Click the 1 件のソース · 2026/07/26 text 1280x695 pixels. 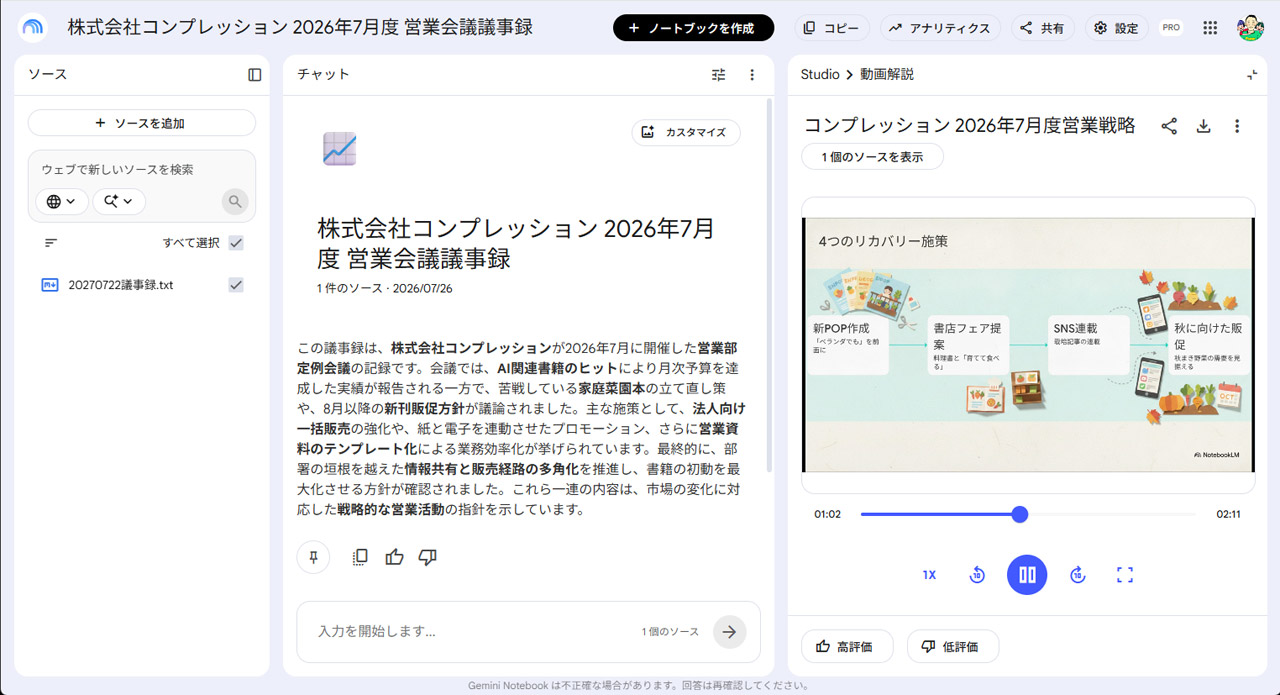385,288
